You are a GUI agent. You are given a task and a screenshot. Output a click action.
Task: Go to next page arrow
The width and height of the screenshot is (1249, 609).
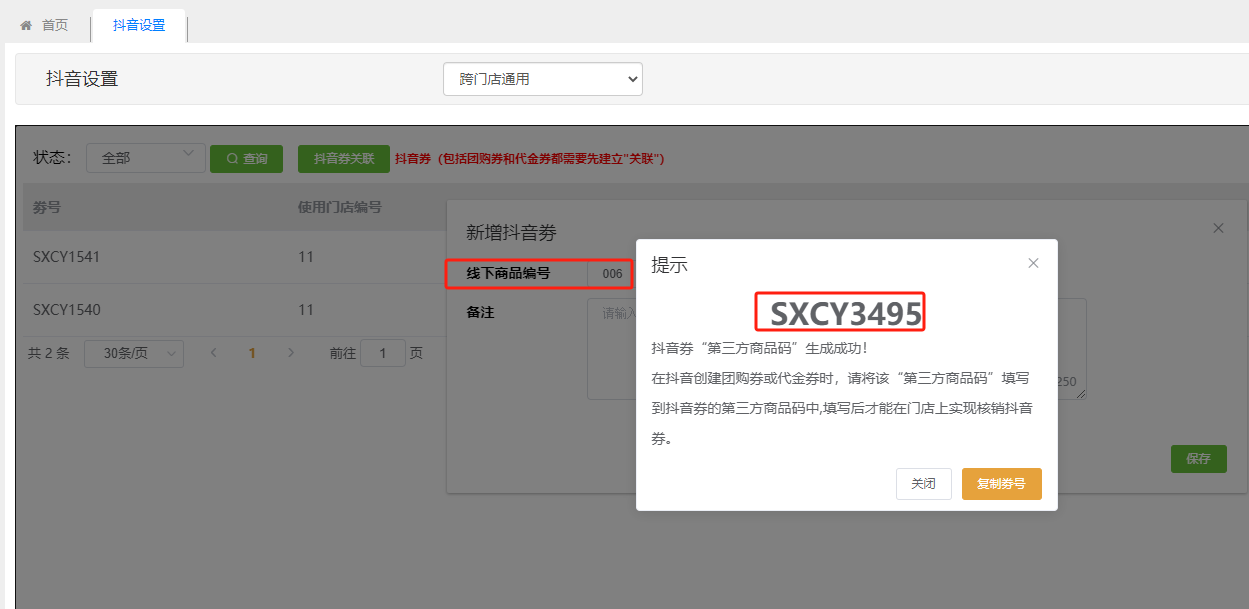[x=291, y=353]
